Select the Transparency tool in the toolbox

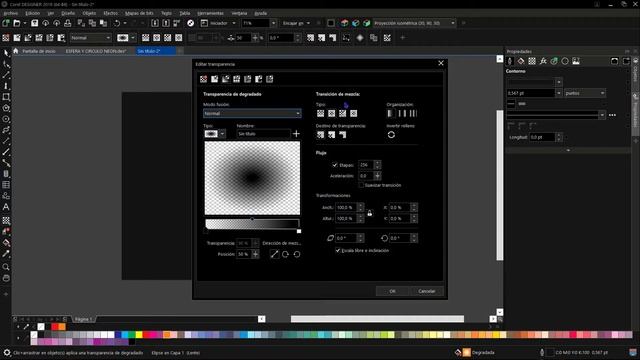pos(6,221)
